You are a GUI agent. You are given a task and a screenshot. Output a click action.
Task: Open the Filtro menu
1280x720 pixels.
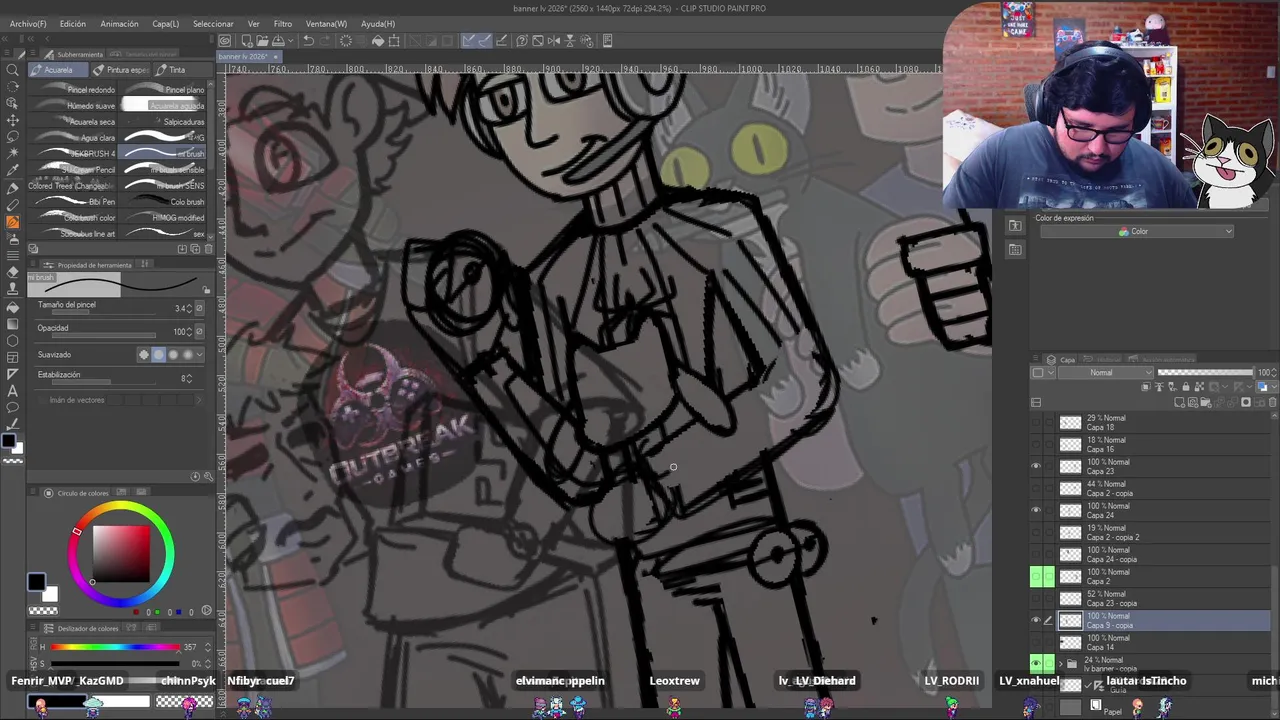(283, 23)
